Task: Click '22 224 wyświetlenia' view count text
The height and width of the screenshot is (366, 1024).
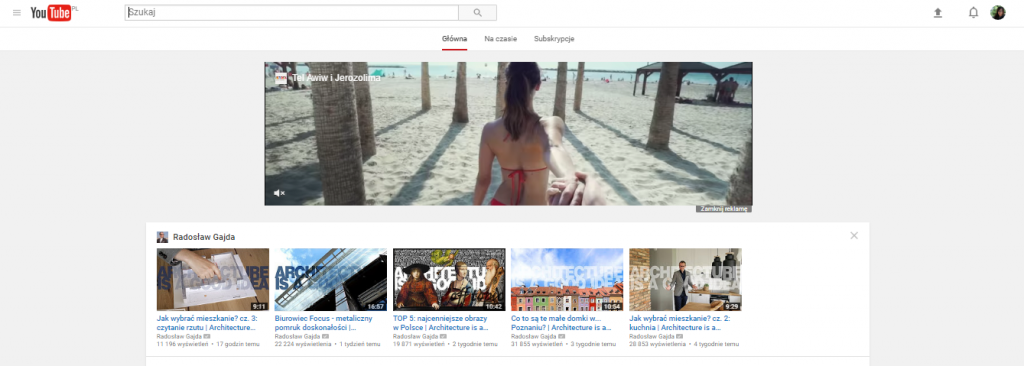Action: tap(303, 344)
